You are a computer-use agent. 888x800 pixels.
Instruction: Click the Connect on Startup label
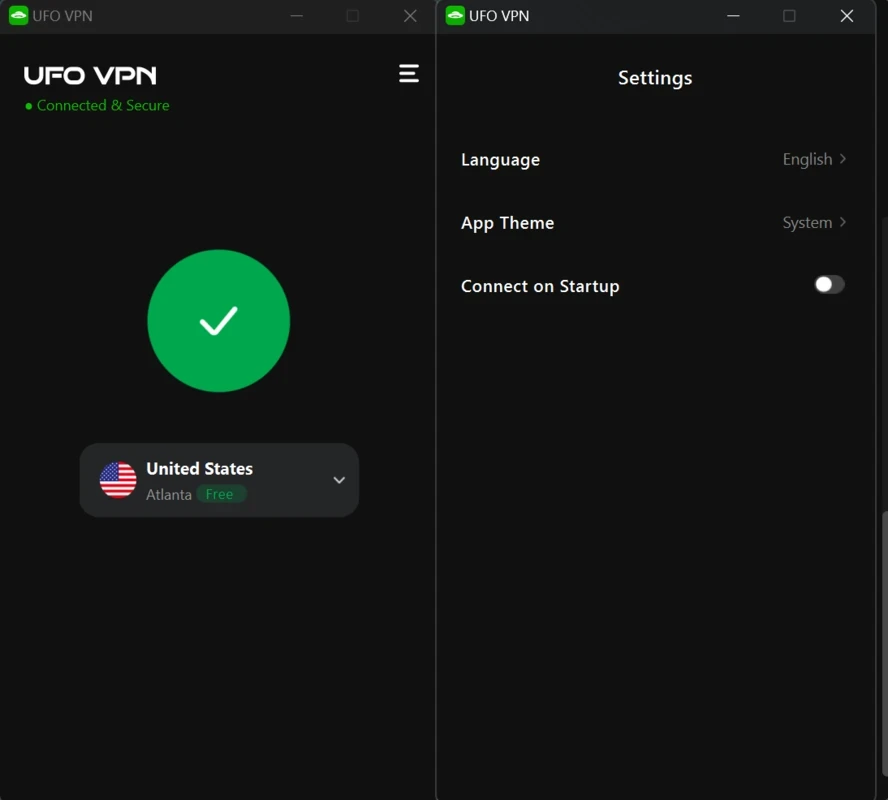click(540, 286)
